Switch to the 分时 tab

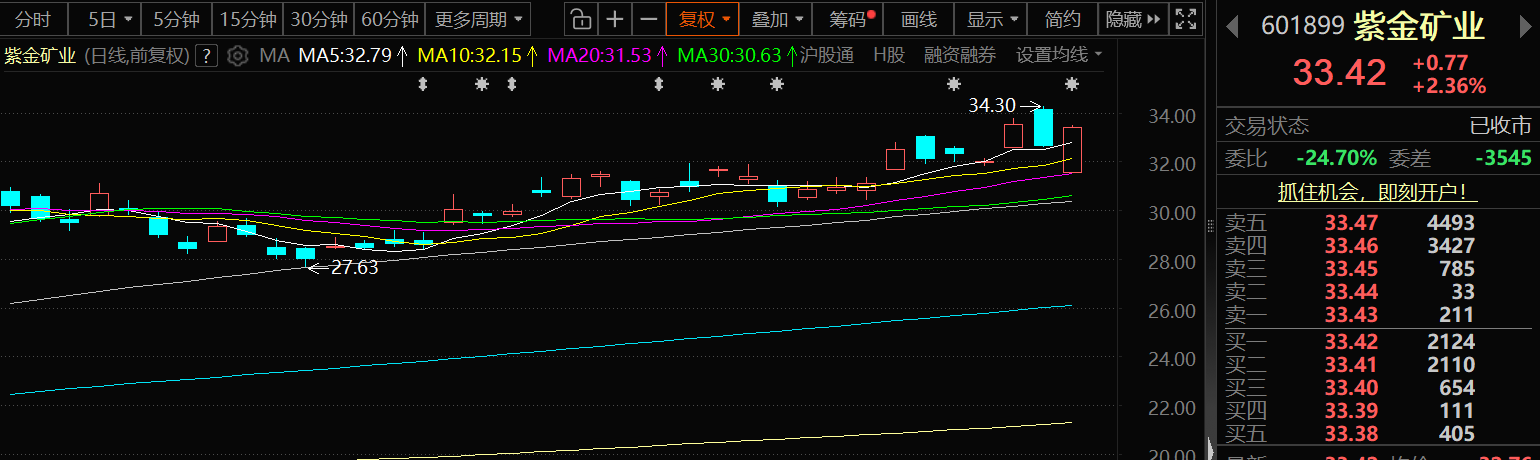[x=33, y=19]
